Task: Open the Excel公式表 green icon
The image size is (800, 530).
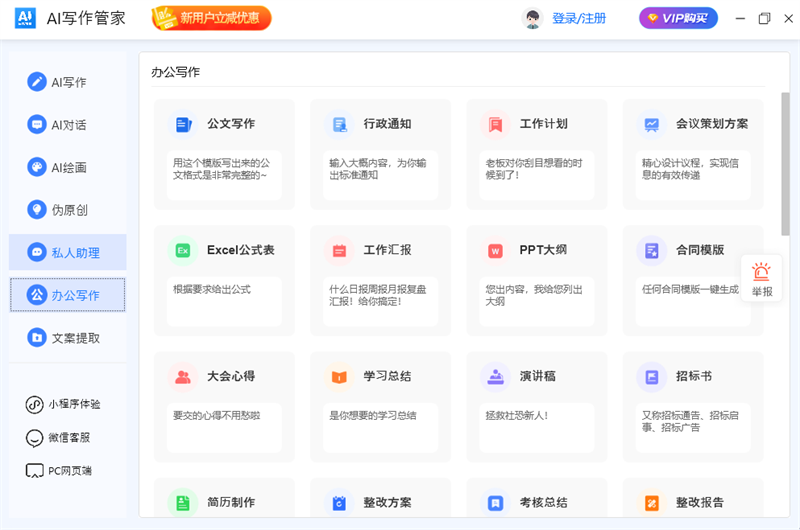Action: pos(183,250)
